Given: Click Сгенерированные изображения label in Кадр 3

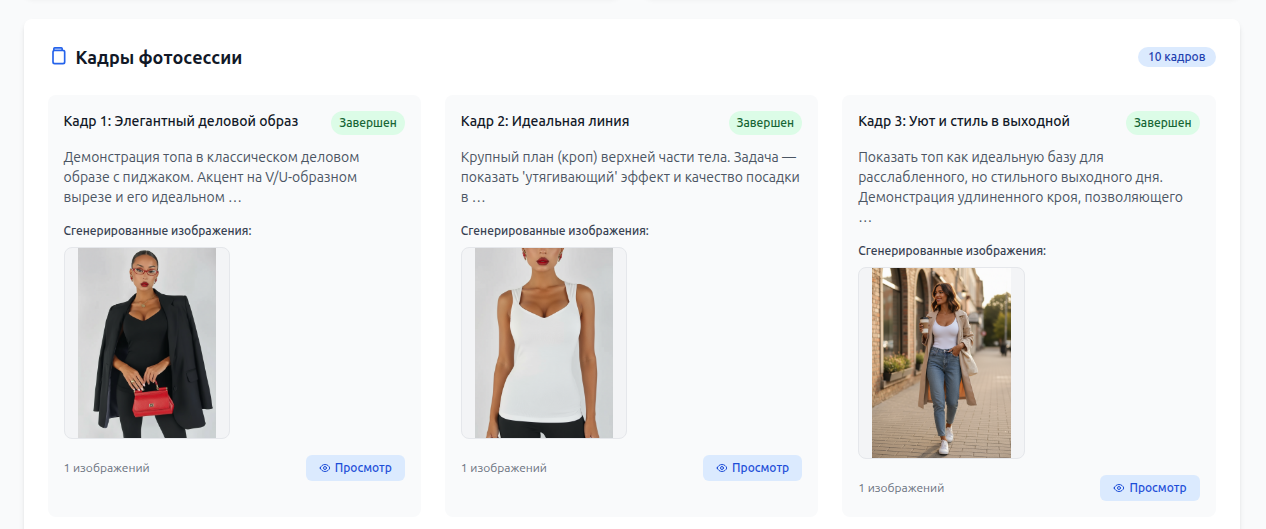Looking at the screenshot, I should [952, 251].
